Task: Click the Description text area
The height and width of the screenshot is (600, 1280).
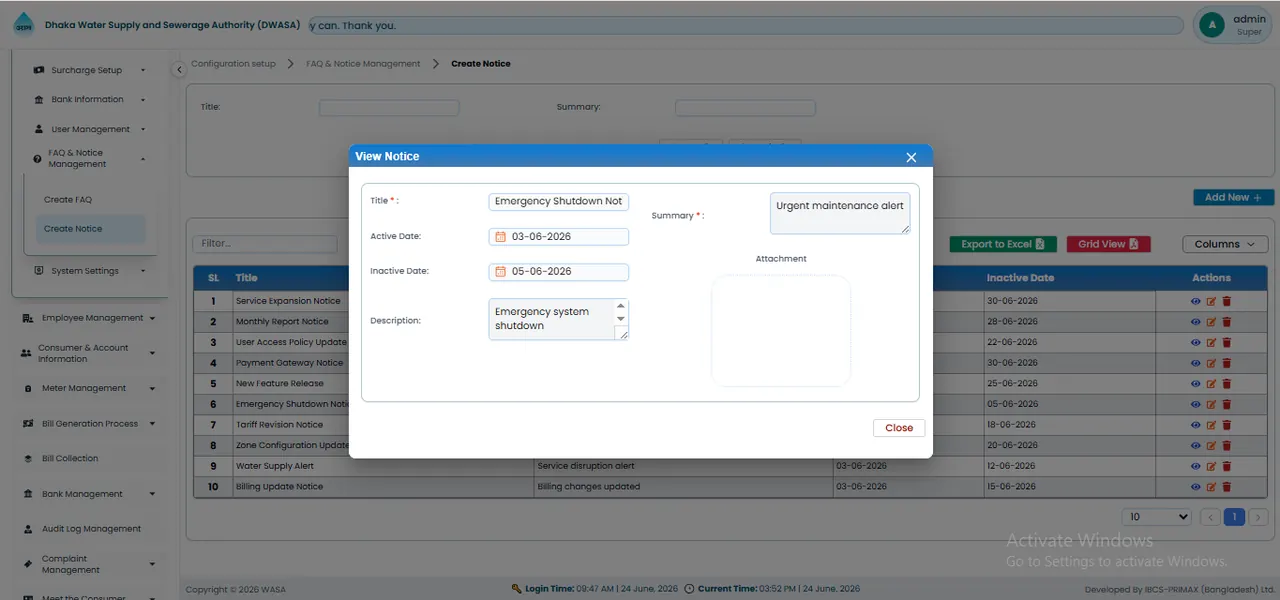Action: 559,319
